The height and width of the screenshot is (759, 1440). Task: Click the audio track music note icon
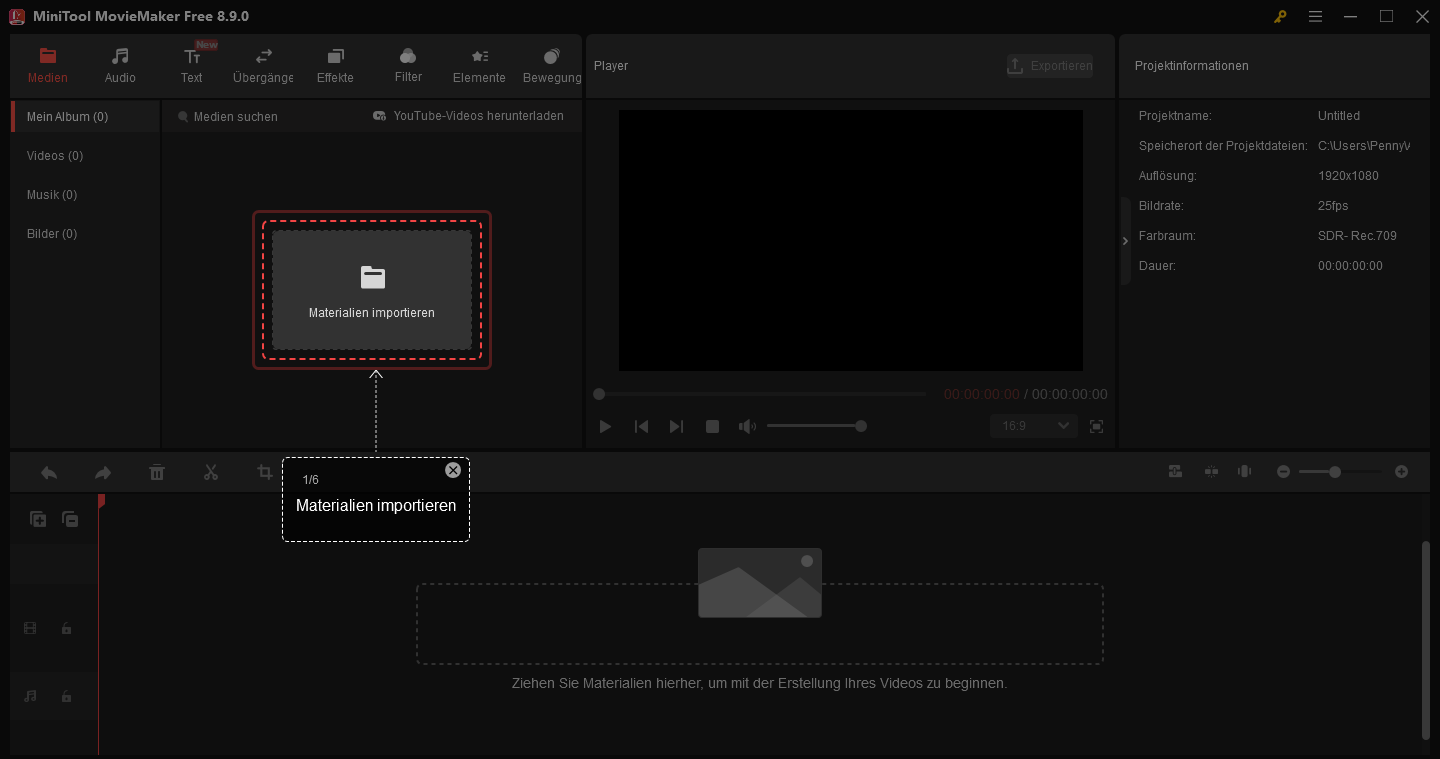30,696
